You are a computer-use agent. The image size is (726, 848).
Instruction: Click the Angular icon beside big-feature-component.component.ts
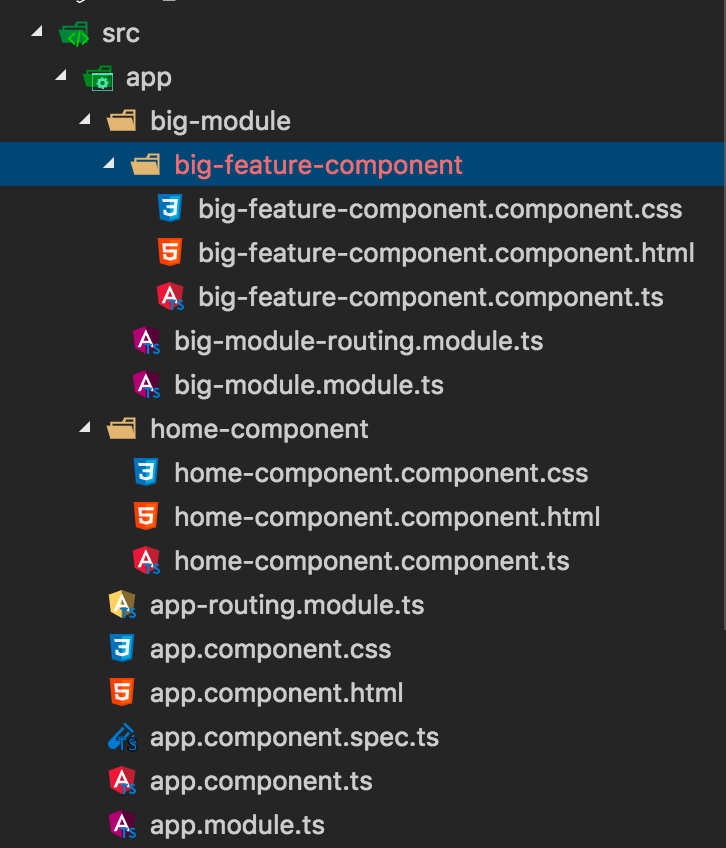[171, 297]
